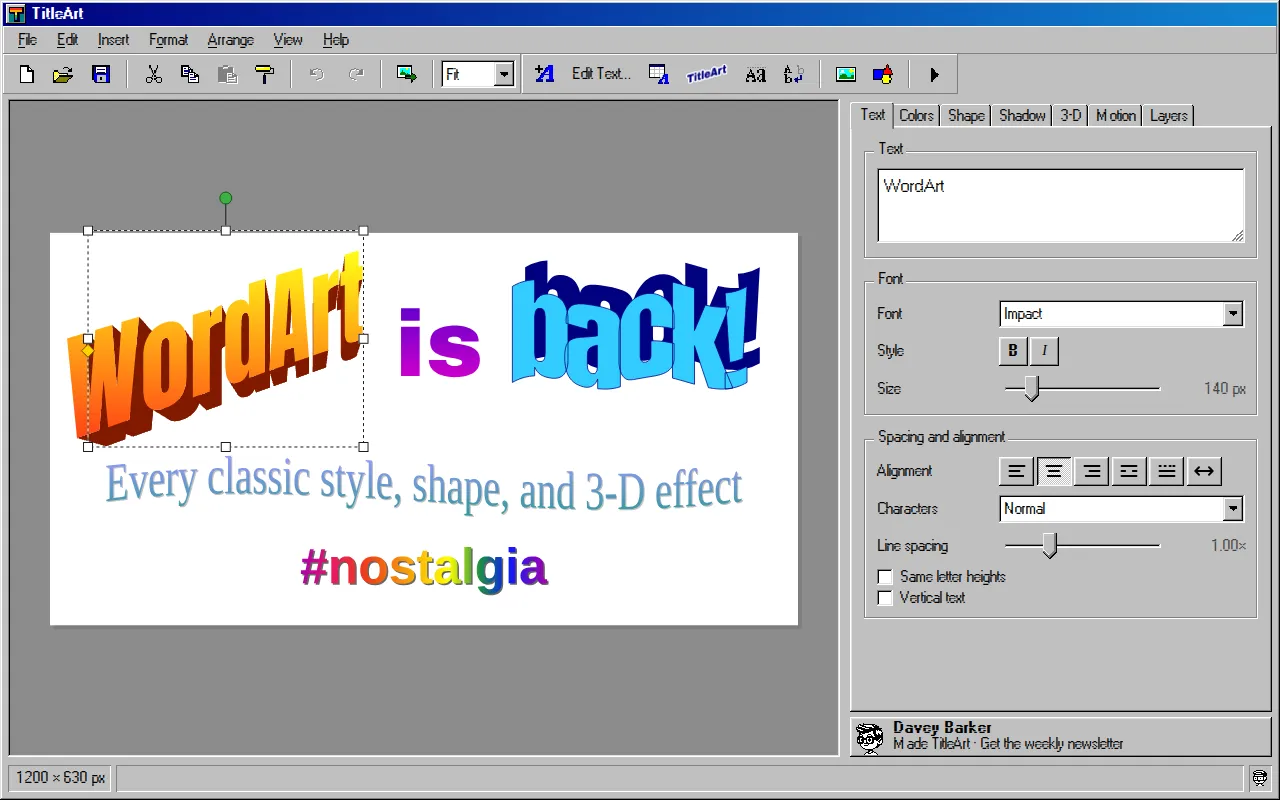Set alignment to right
1280x800 pixels.
click(x=1092, y=471)
